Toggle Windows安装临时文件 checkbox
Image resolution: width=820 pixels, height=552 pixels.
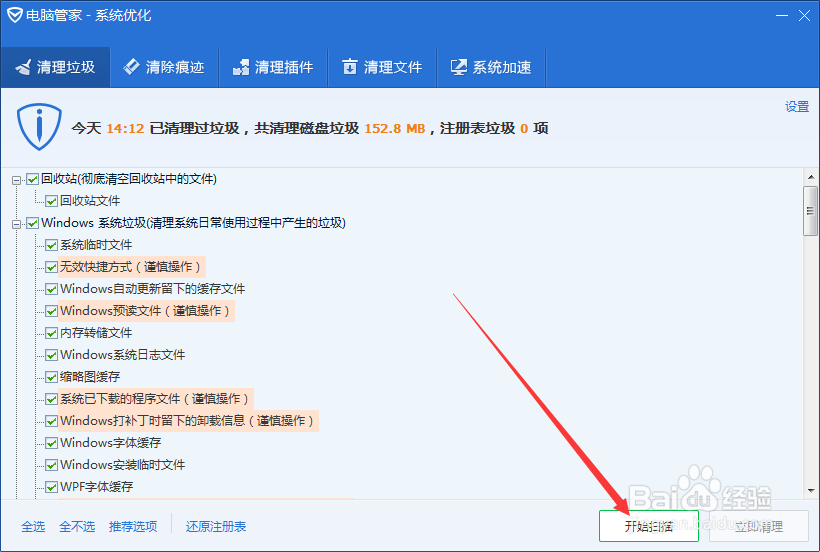click(51, 465)
